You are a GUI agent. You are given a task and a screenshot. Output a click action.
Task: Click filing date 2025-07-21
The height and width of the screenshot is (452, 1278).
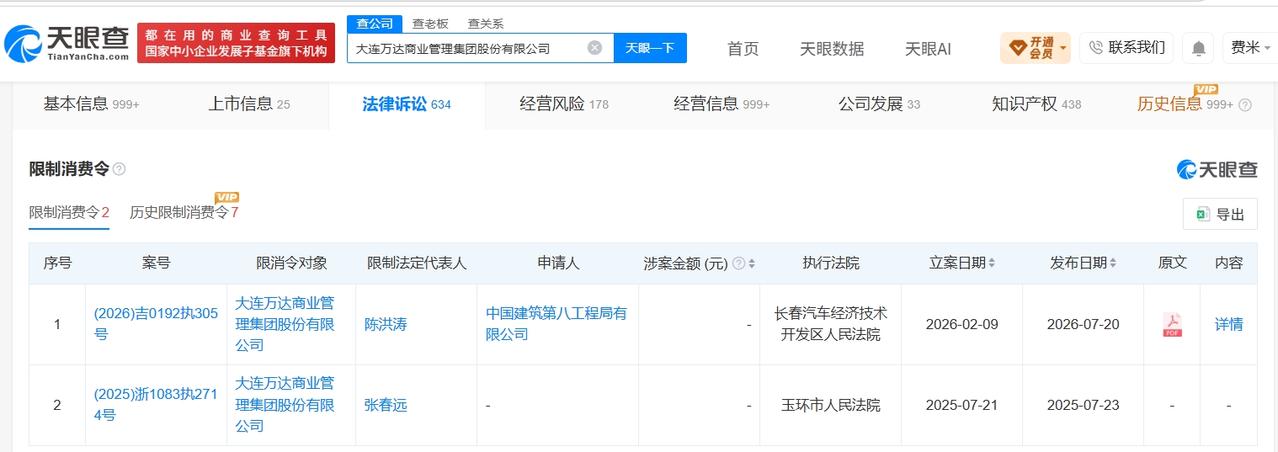[x=962, y=405]
